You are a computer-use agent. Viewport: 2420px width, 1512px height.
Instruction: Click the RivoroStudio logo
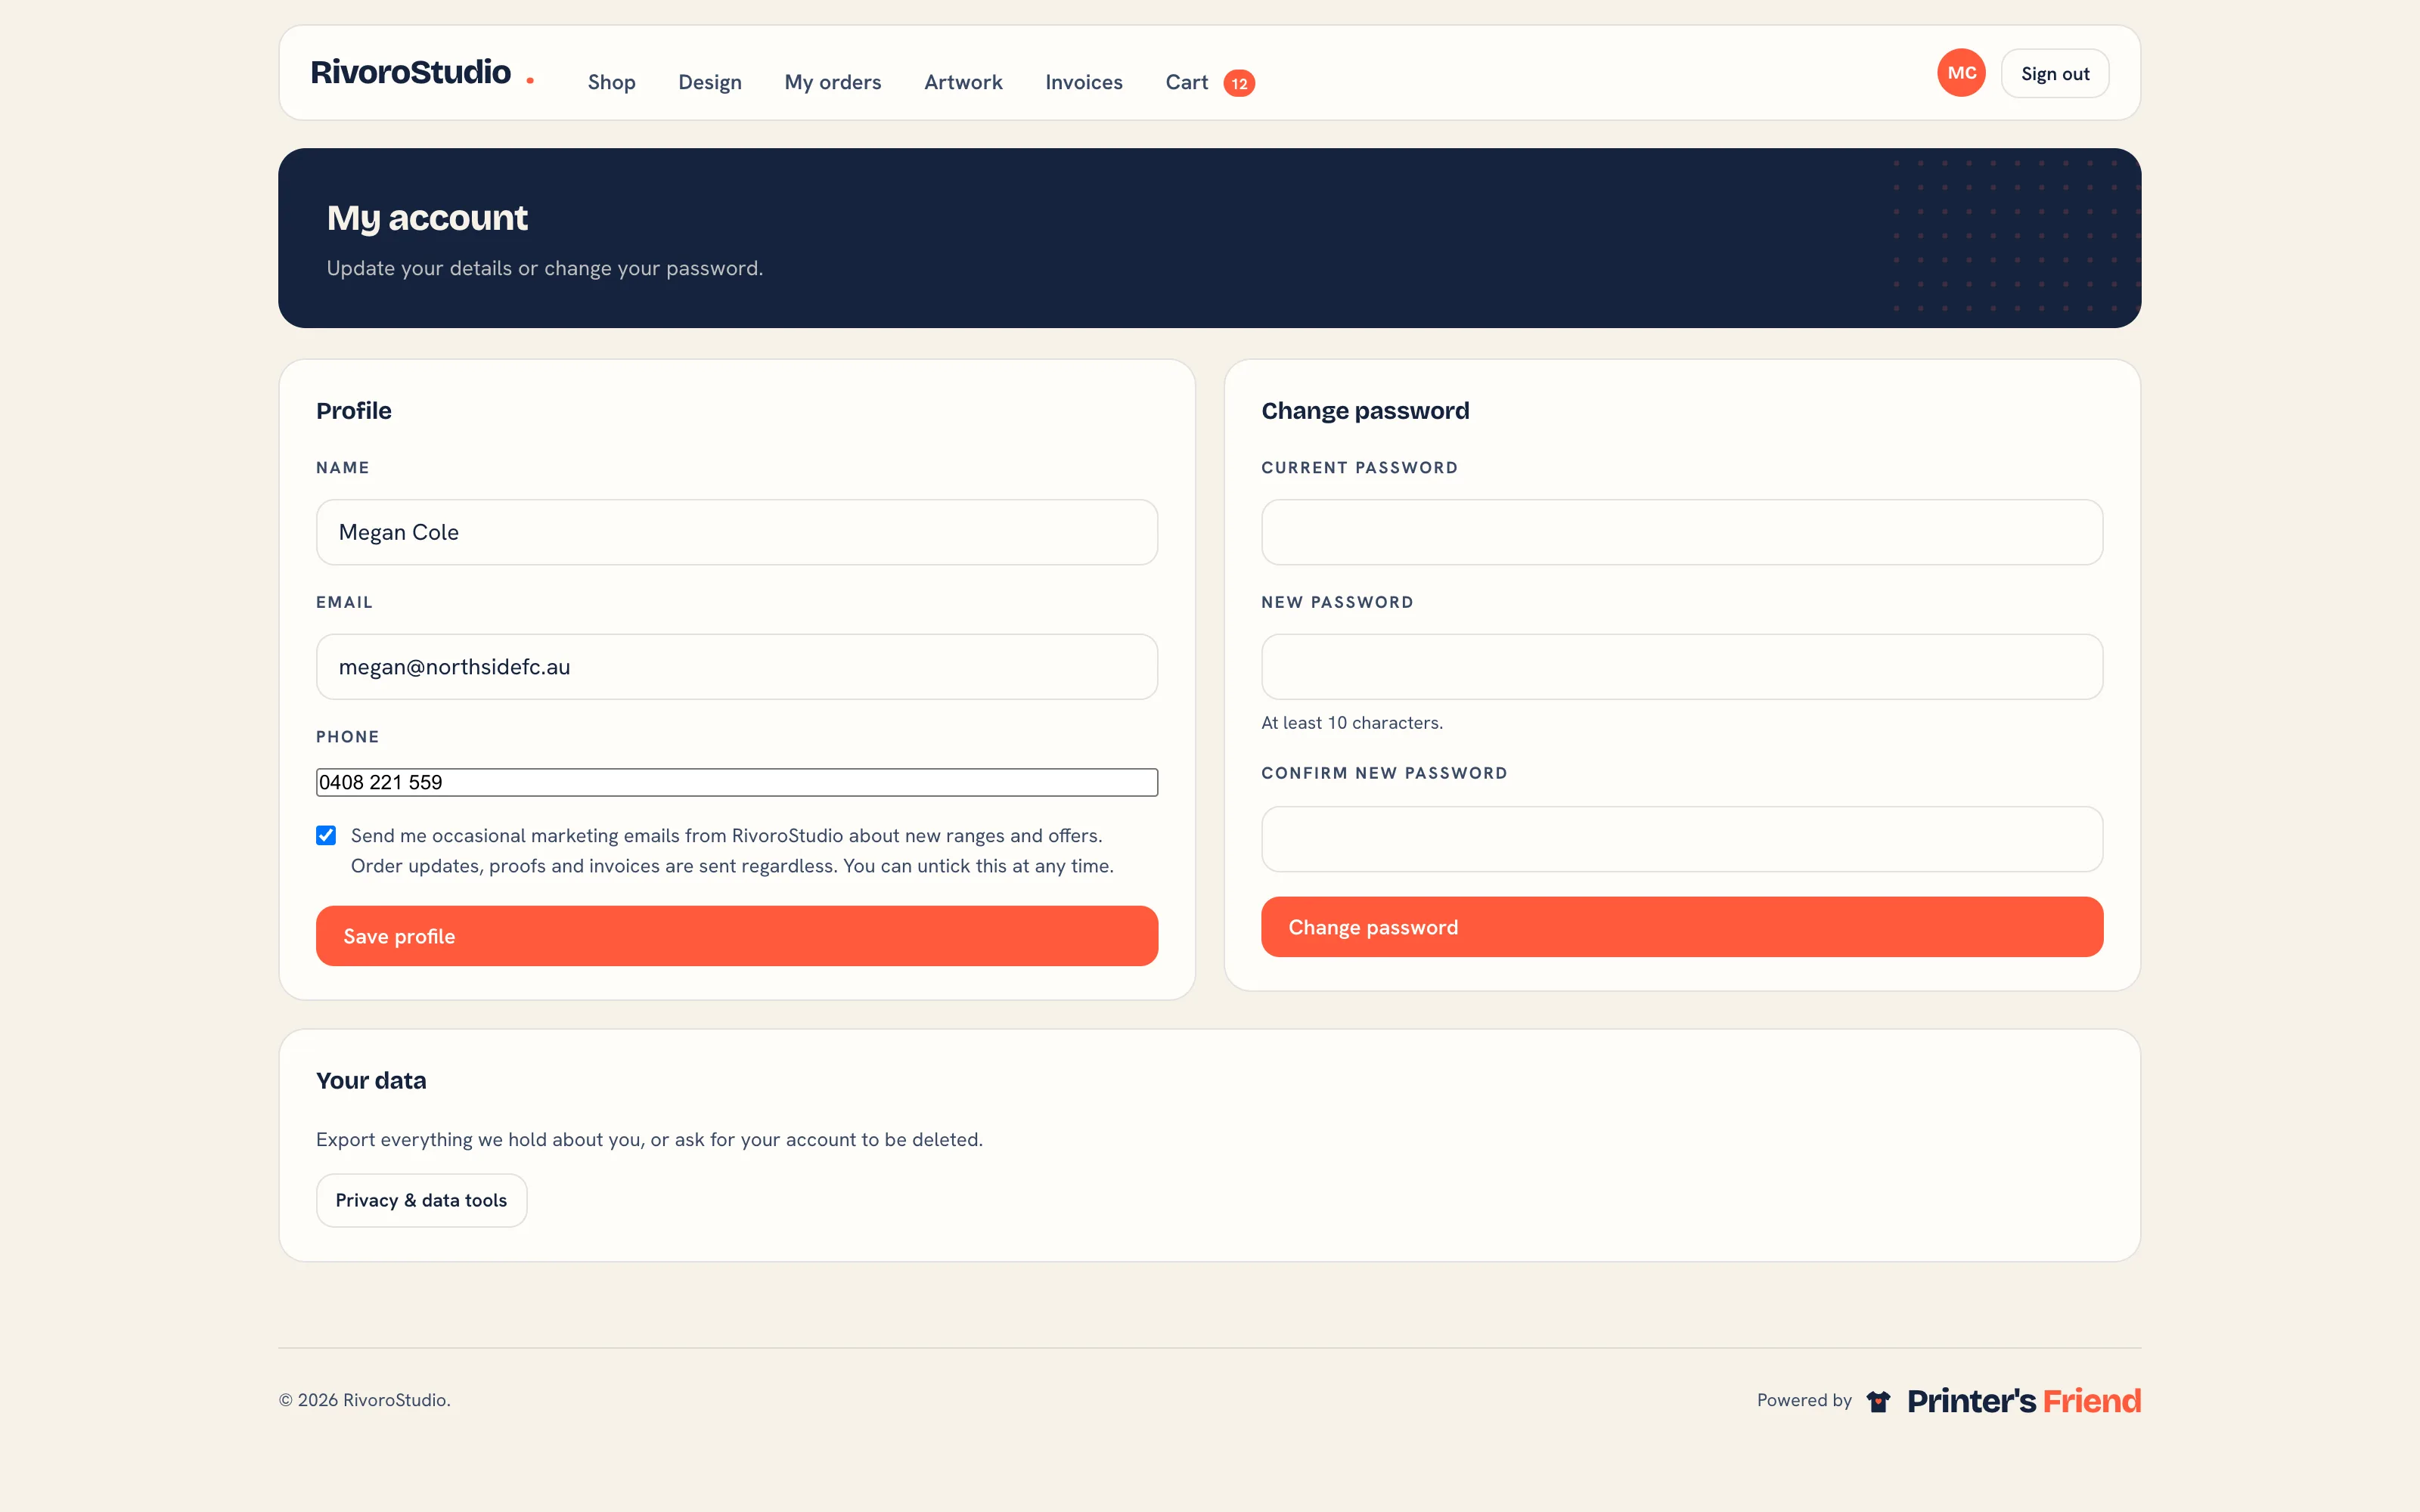422,73
